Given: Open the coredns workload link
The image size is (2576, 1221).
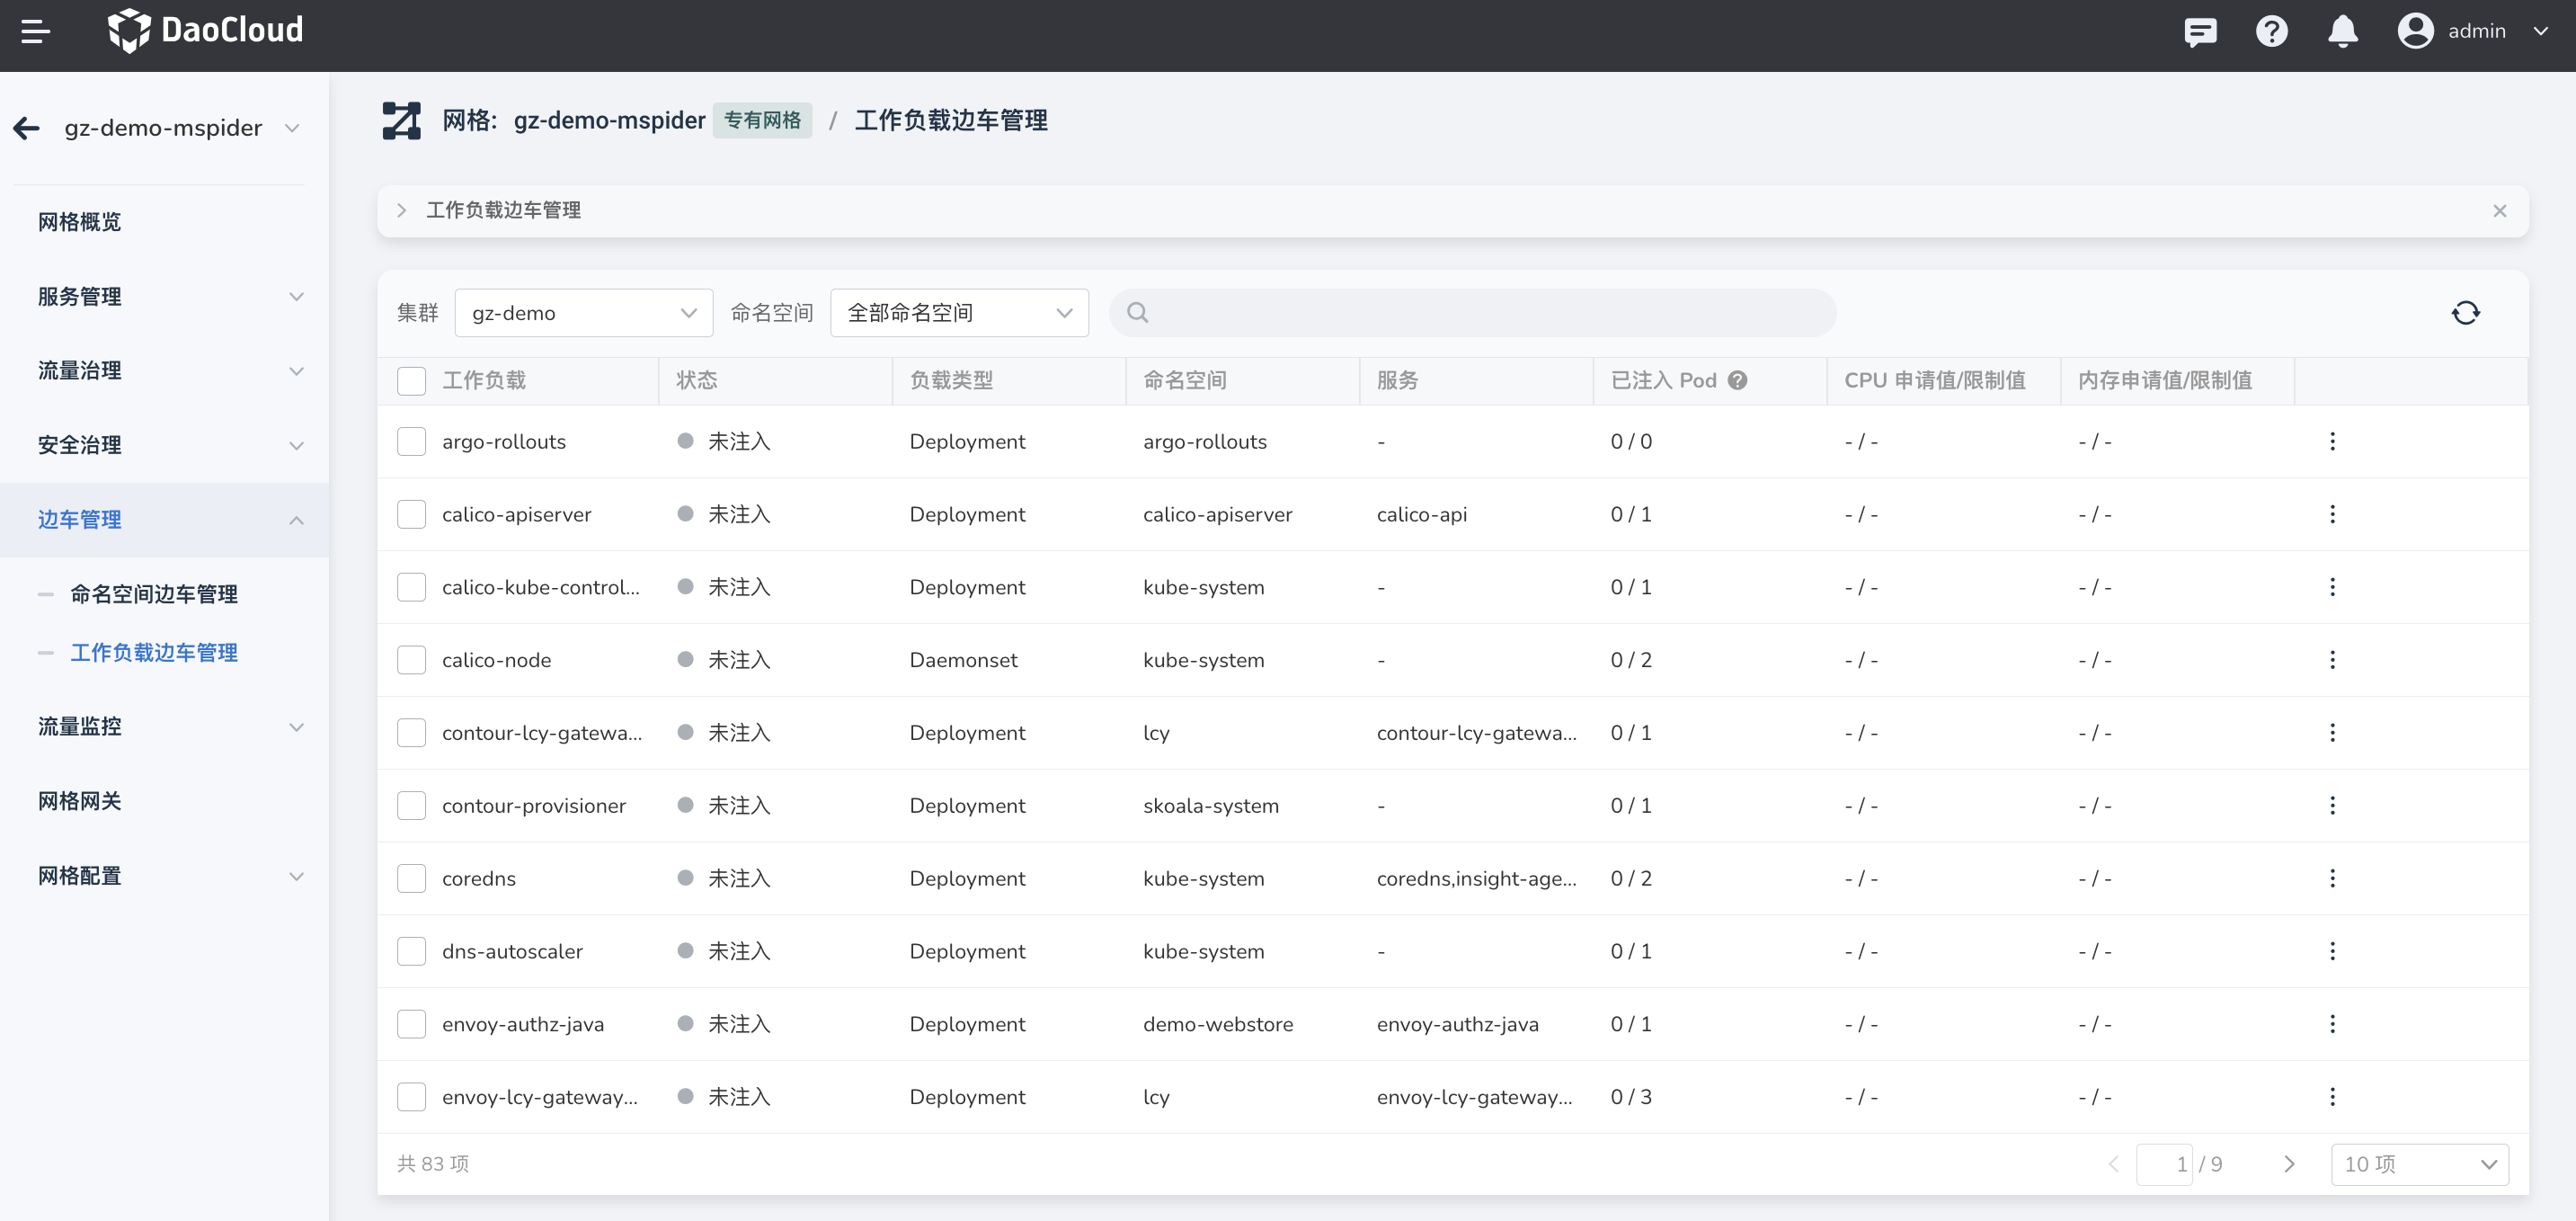Looking at the screenshot, I should pos(479,878).
